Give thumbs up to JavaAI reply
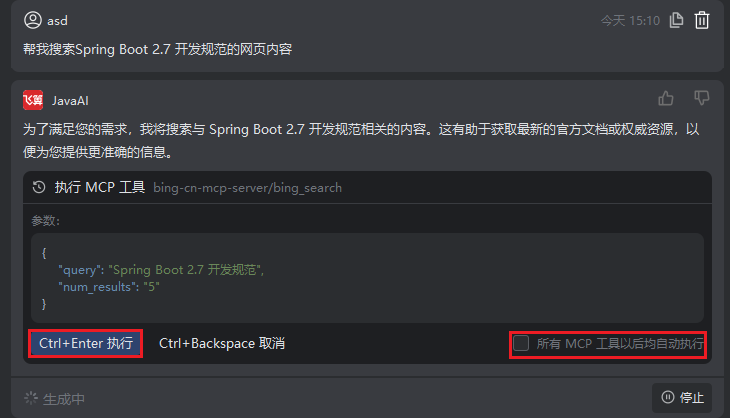The image size is (730, 418). (x=666, y=98)
